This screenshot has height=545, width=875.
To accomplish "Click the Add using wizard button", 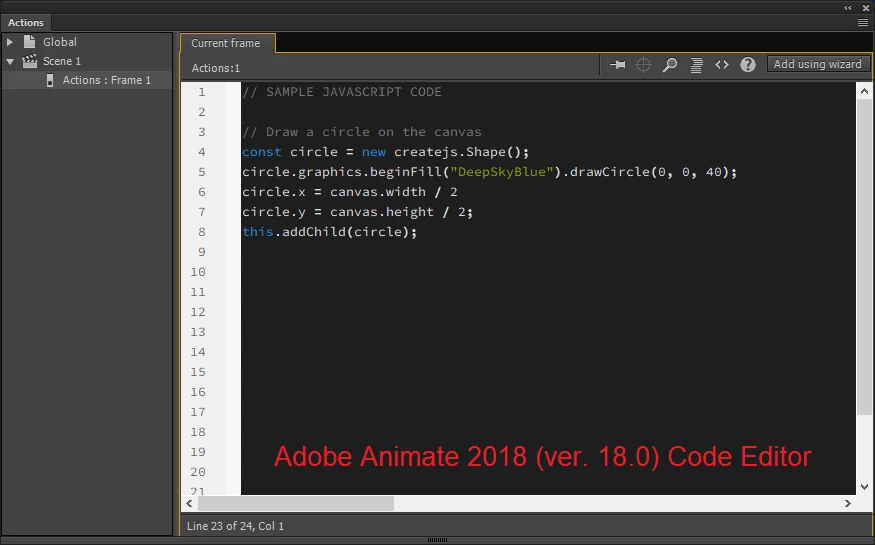I will click(x=818, y=64).
